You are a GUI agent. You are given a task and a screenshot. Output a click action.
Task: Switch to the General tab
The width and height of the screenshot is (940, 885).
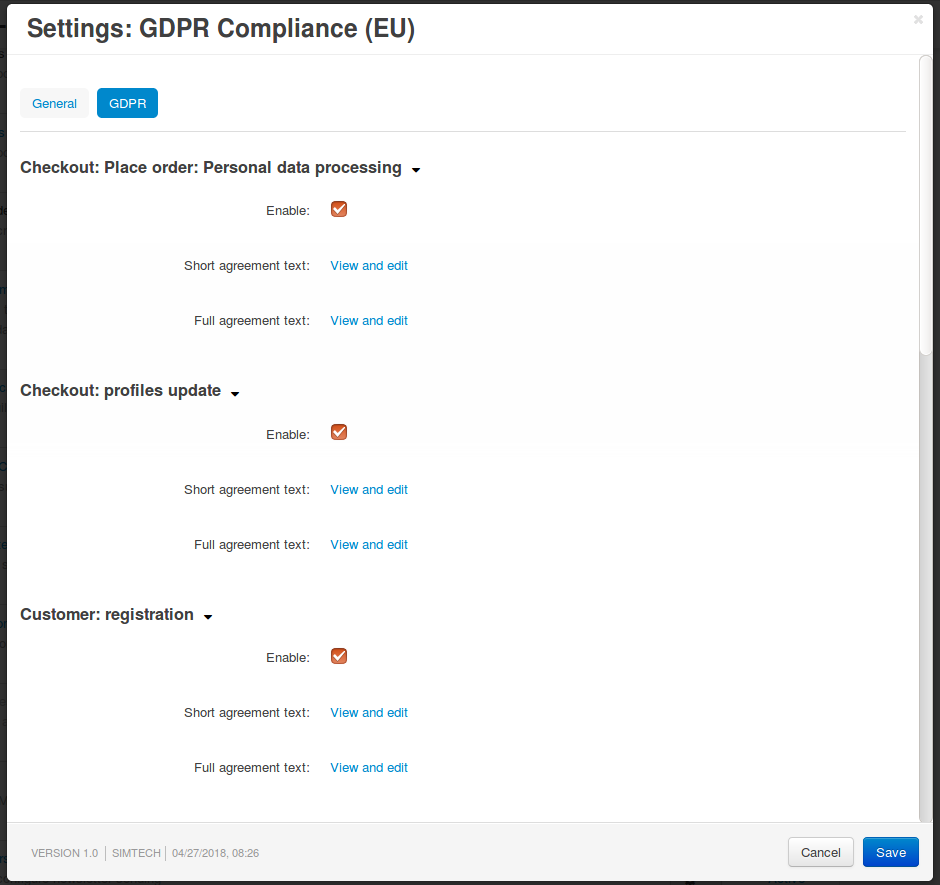tap(55, 103)
